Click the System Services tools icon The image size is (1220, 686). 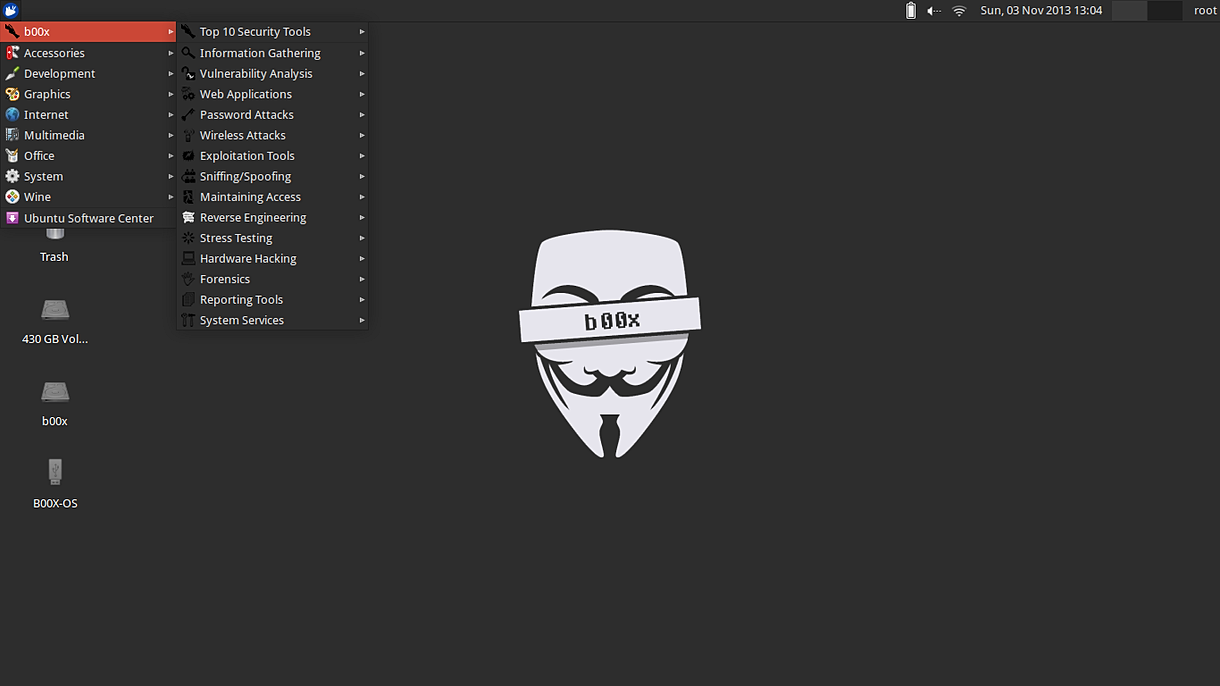(x=188, y=320)
